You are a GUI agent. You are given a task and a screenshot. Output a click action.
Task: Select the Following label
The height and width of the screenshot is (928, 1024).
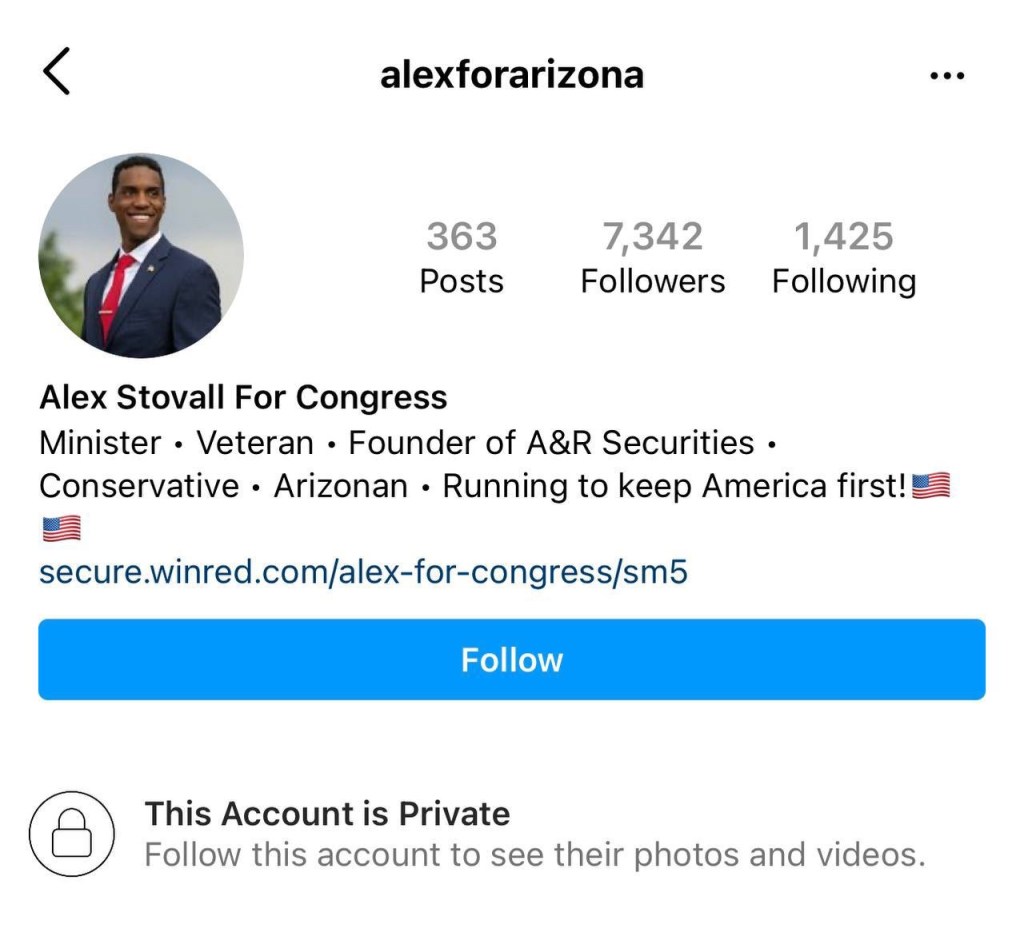click(x=843, y=281)
